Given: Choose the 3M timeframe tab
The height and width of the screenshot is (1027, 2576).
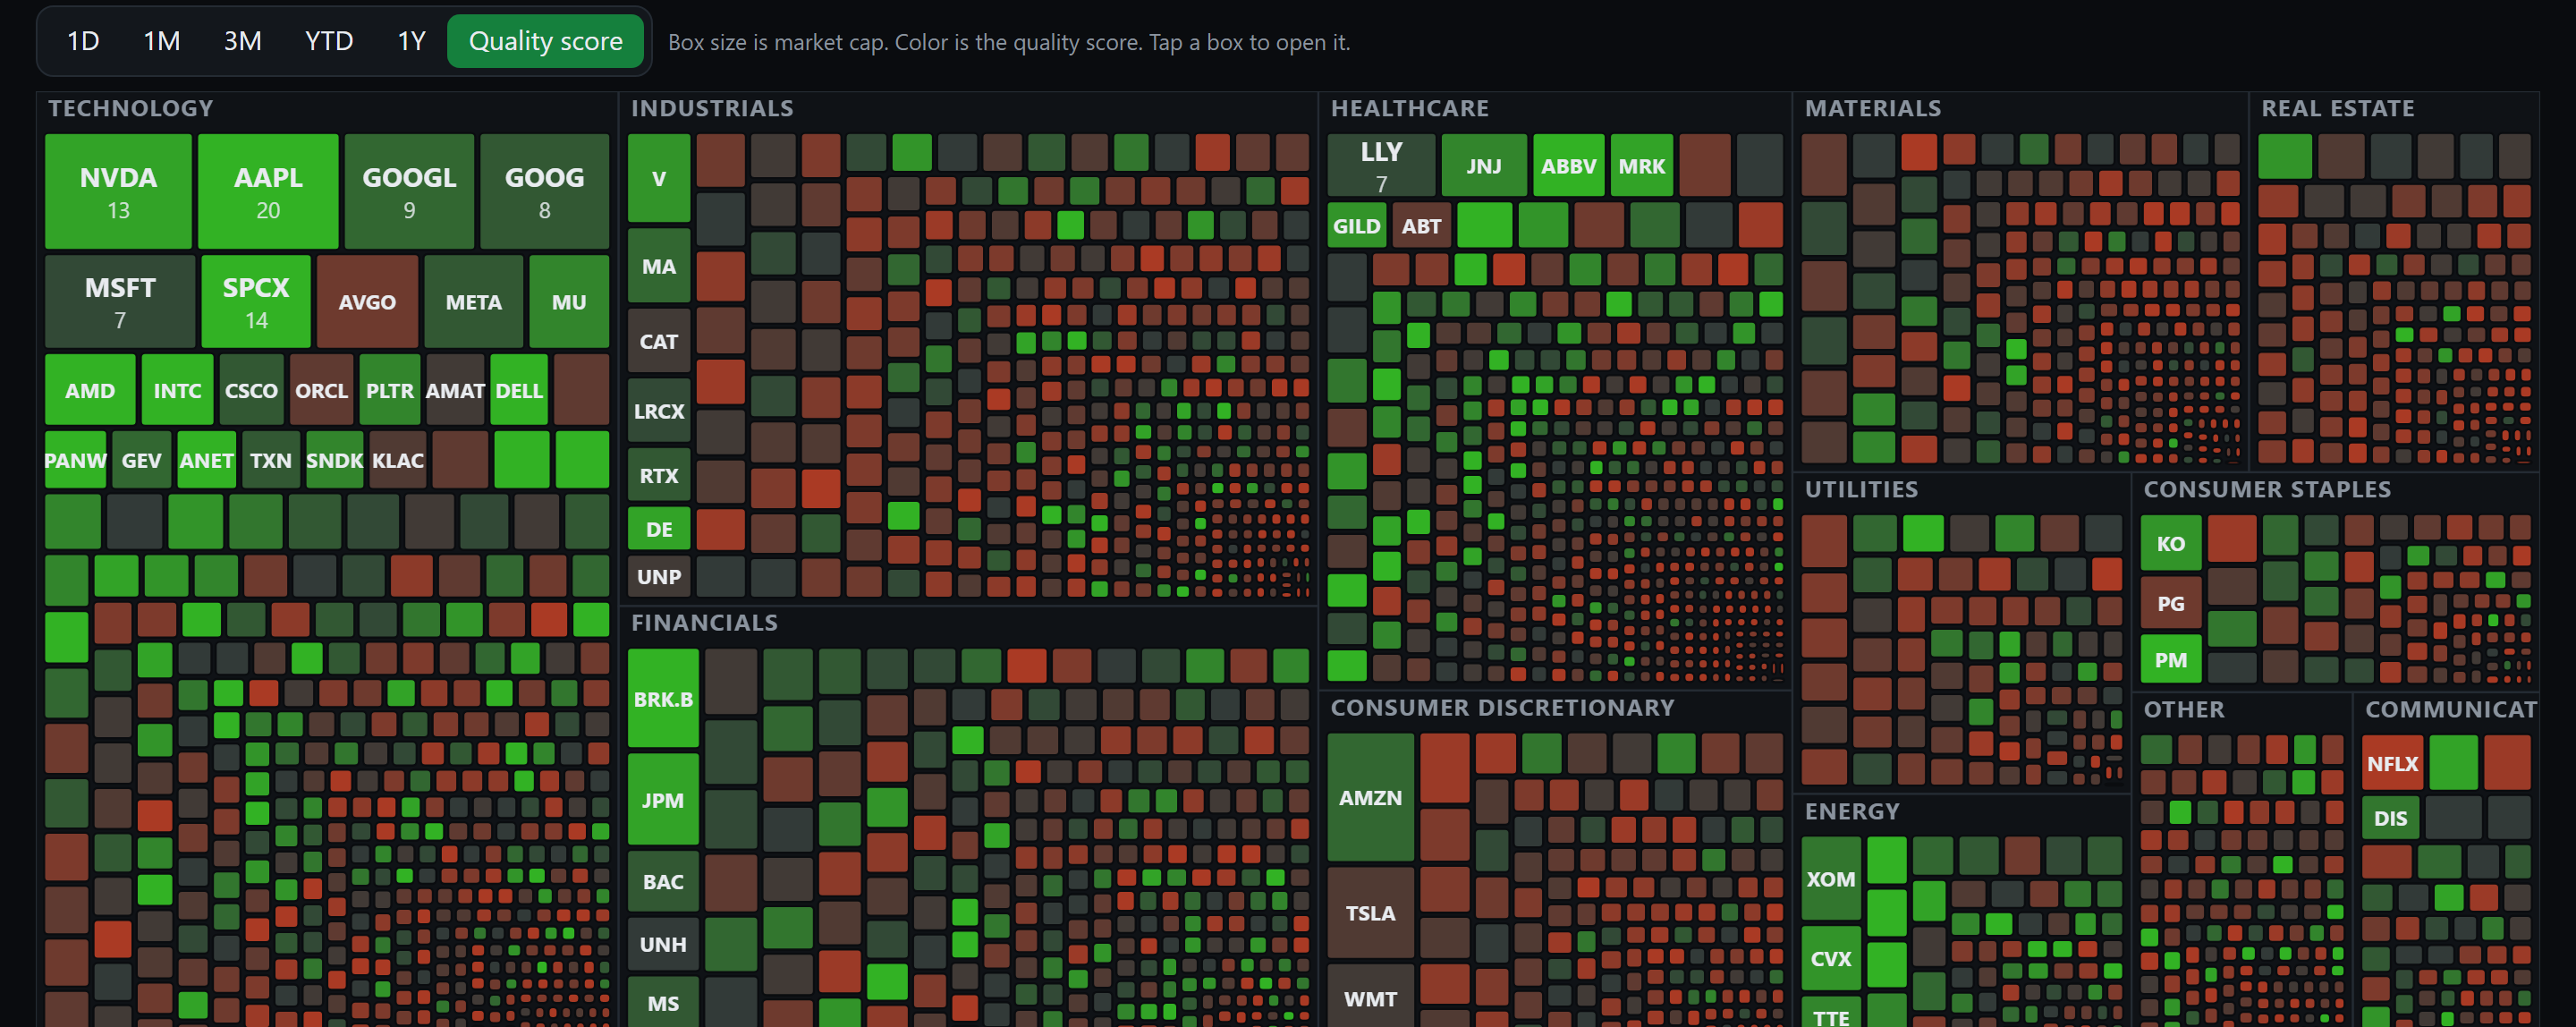Looking at the screenshot, I should pyautogui.click(x=243, y=41).
